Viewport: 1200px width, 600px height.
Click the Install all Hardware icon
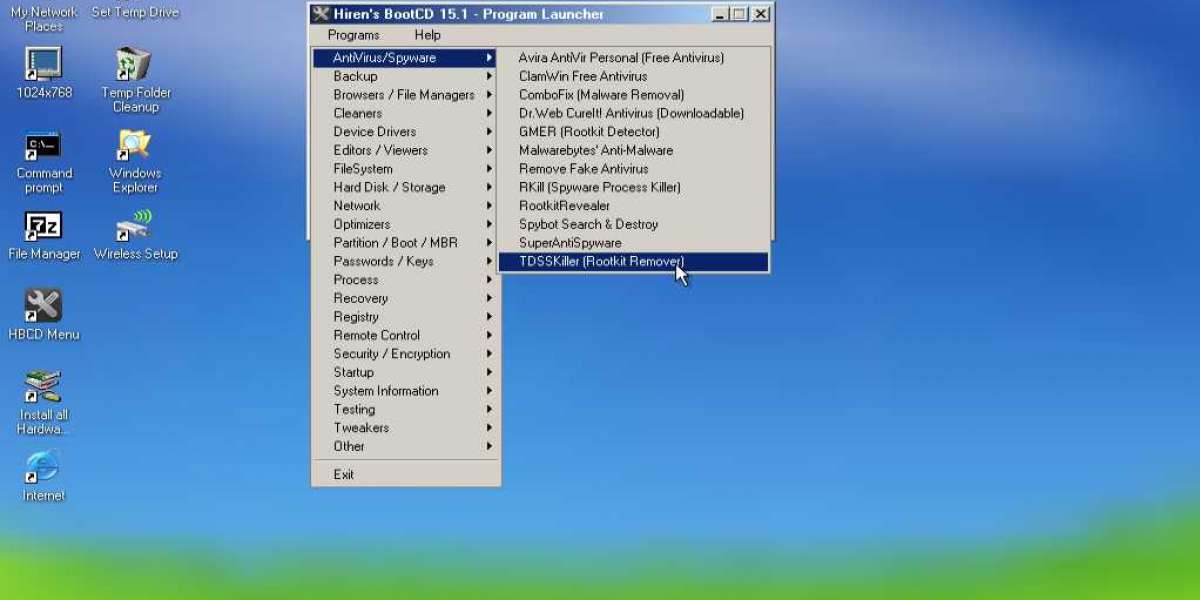[x=43, y=387]
